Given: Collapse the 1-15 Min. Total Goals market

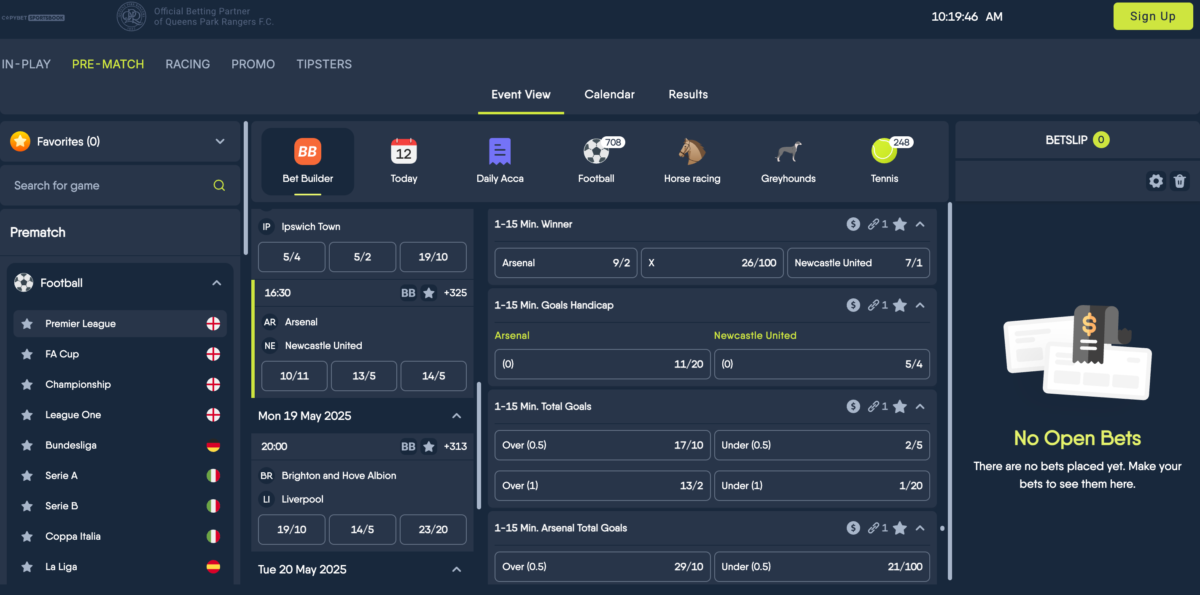Looking at the screenshot, I should [x=920, y=406].
